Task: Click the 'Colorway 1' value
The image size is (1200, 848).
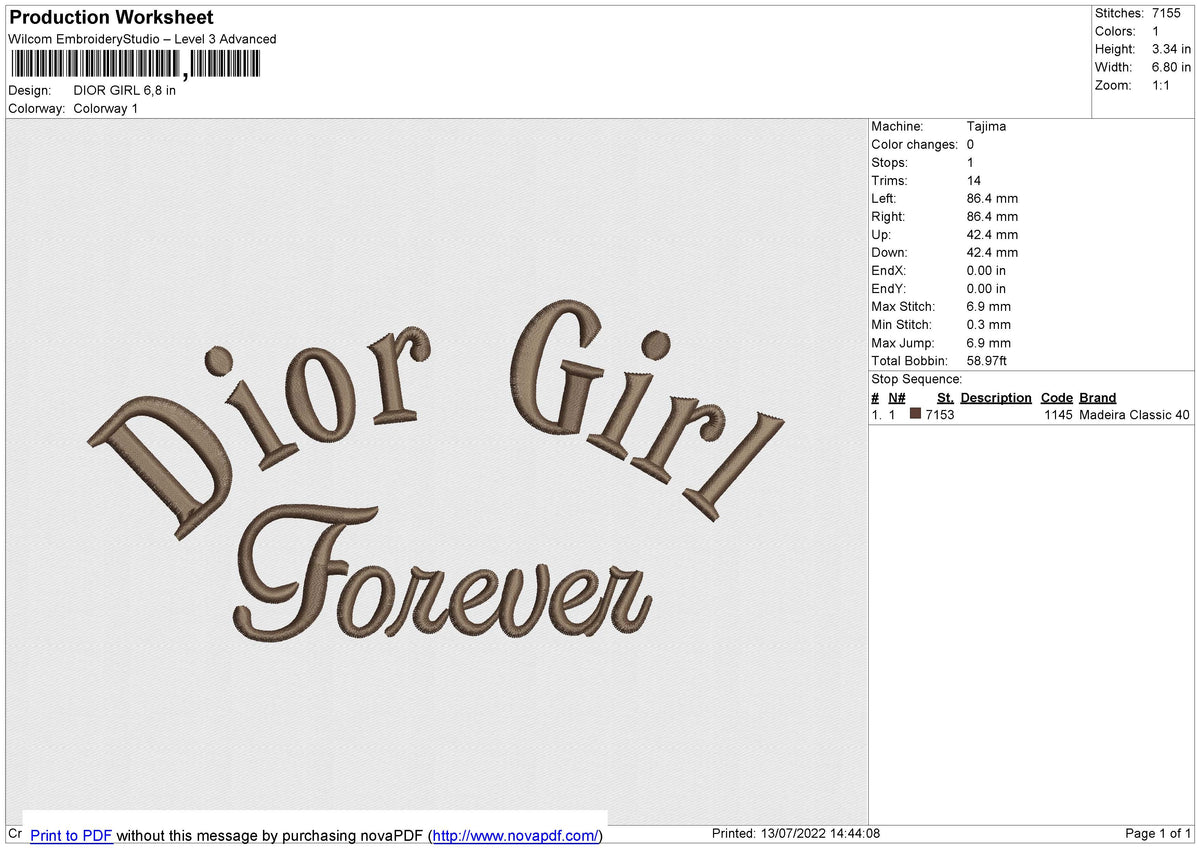Action: click(106, 108)
